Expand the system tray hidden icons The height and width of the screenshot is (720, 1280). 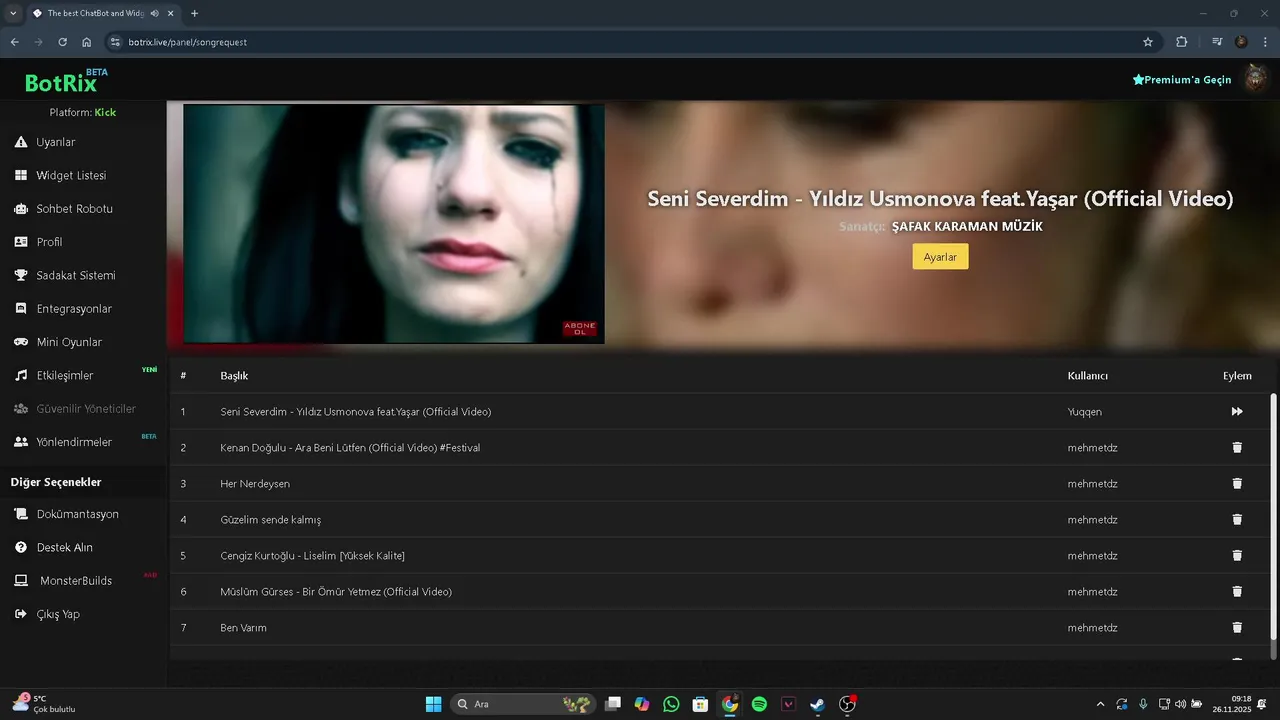(x=1101, y=704)
